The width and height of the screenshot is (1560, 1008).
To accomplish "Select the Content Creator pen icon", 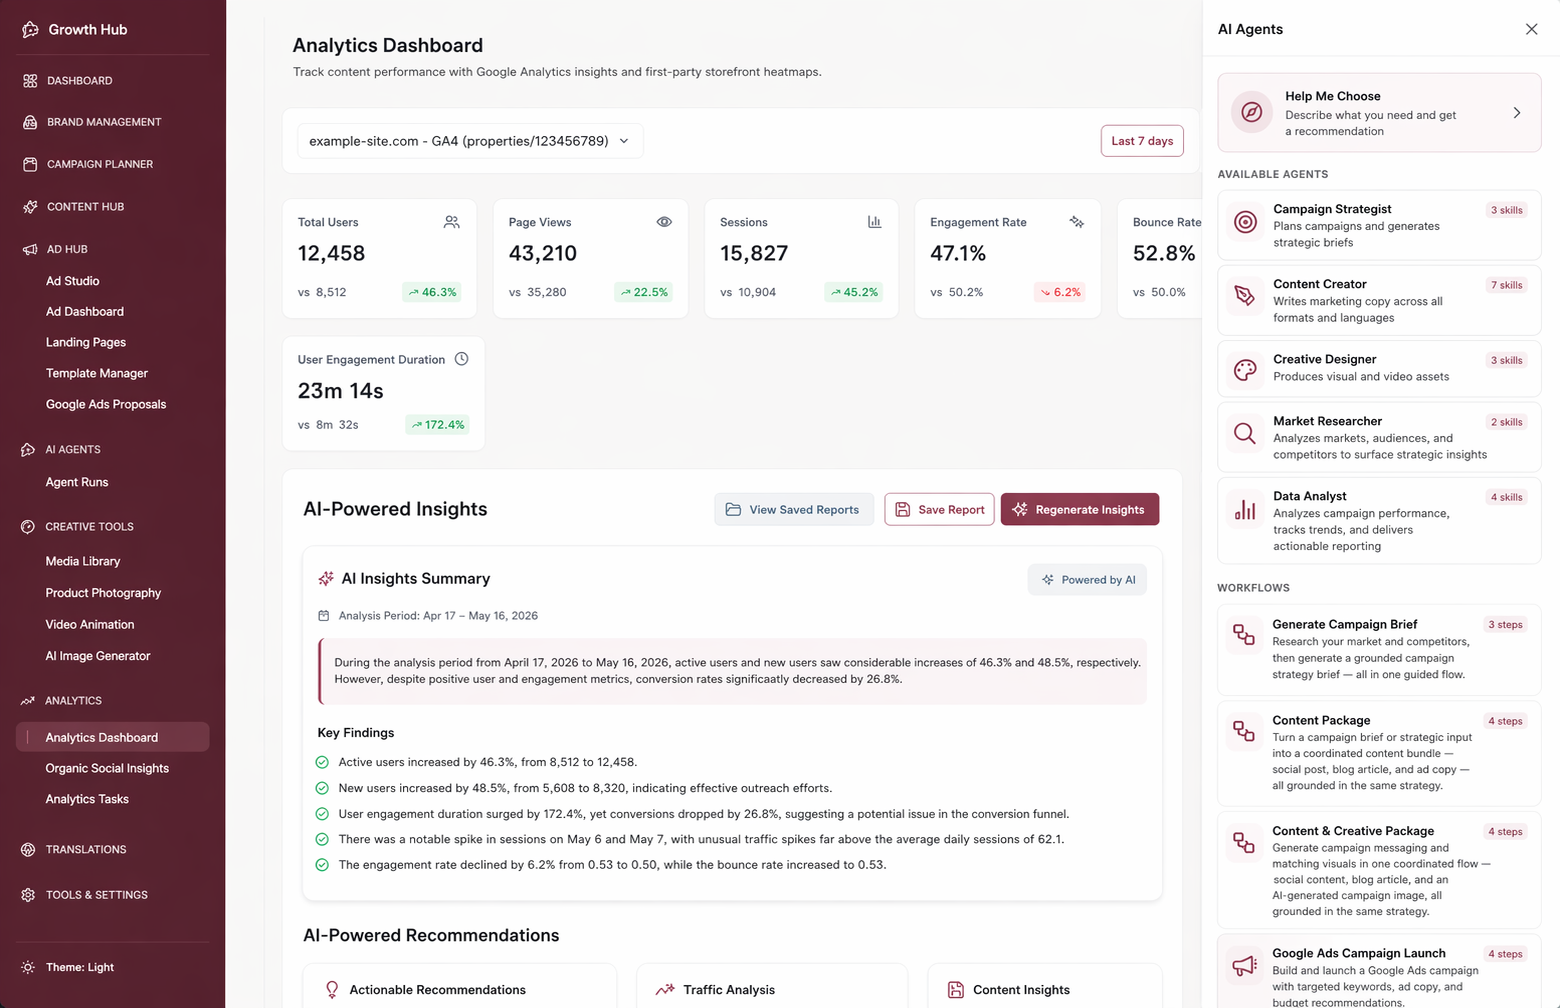I will point(1245,296).
